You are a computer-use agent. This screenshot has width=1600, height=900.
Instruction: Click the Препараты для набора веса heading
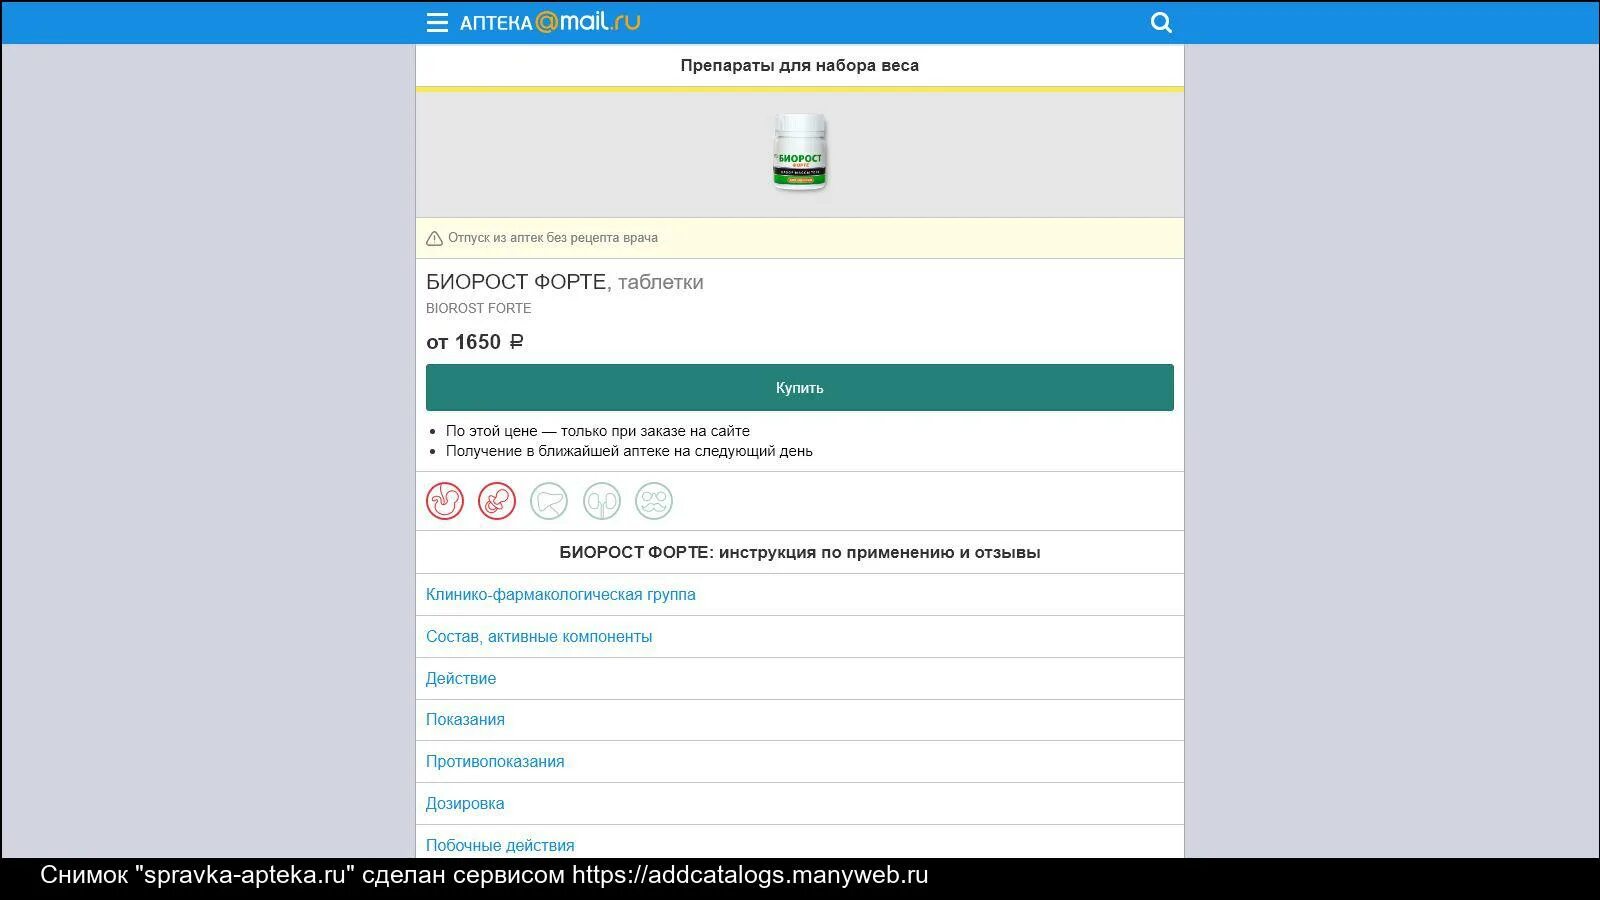click(x=800, y=65)
